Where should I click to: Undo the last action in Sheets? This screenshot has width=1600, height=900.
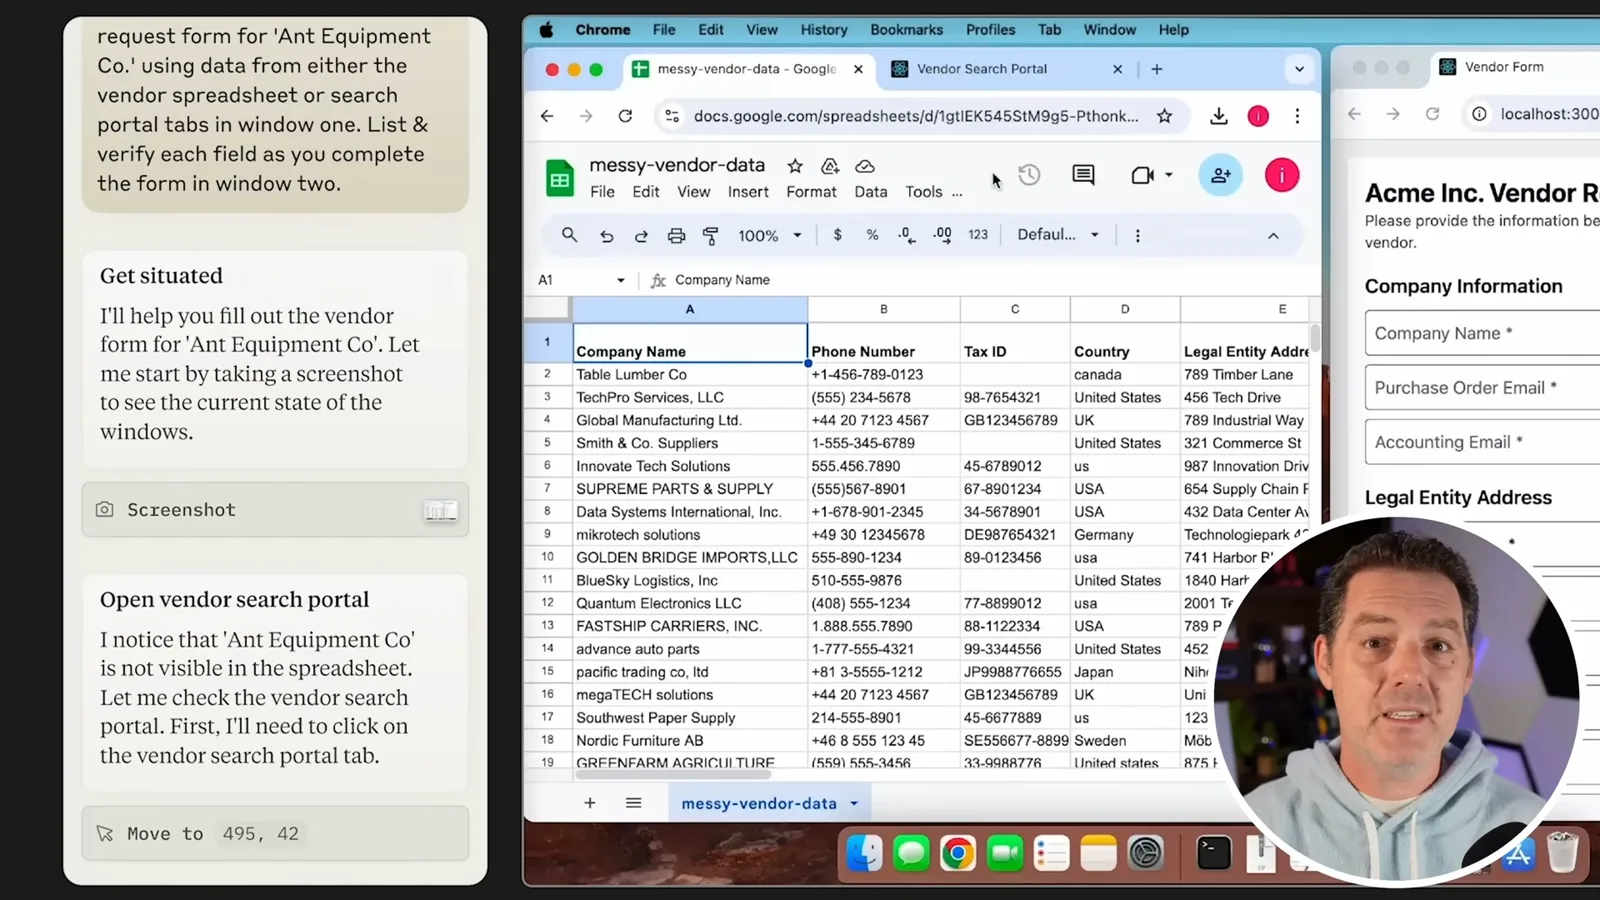(x=606, y=236)
